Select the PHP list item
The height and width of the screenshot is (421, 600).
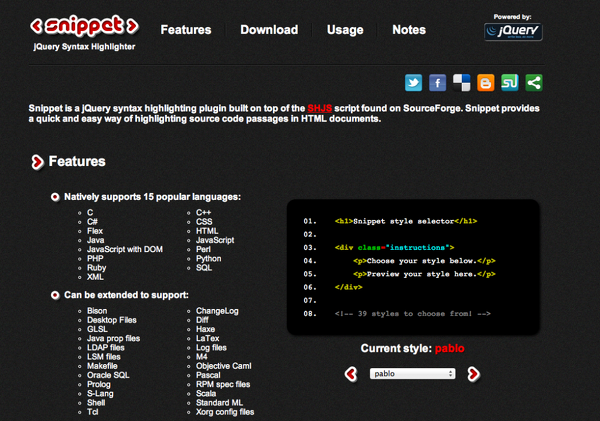tap(95, 259)
